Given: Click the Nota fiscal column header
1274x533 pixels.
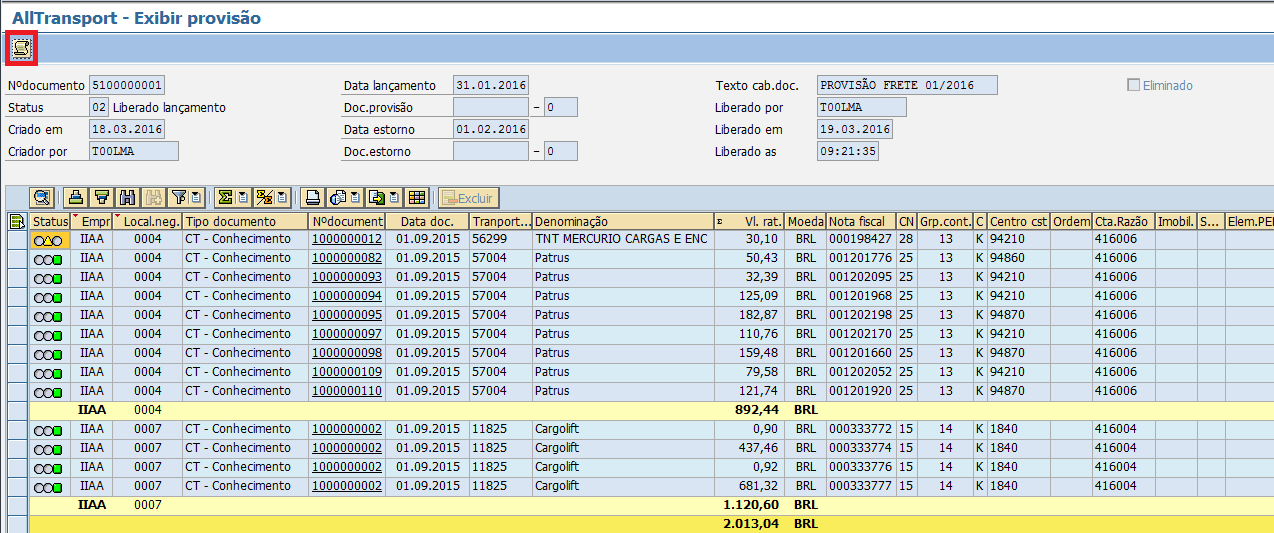Looking at the screenshot, I should coord(859,221).
